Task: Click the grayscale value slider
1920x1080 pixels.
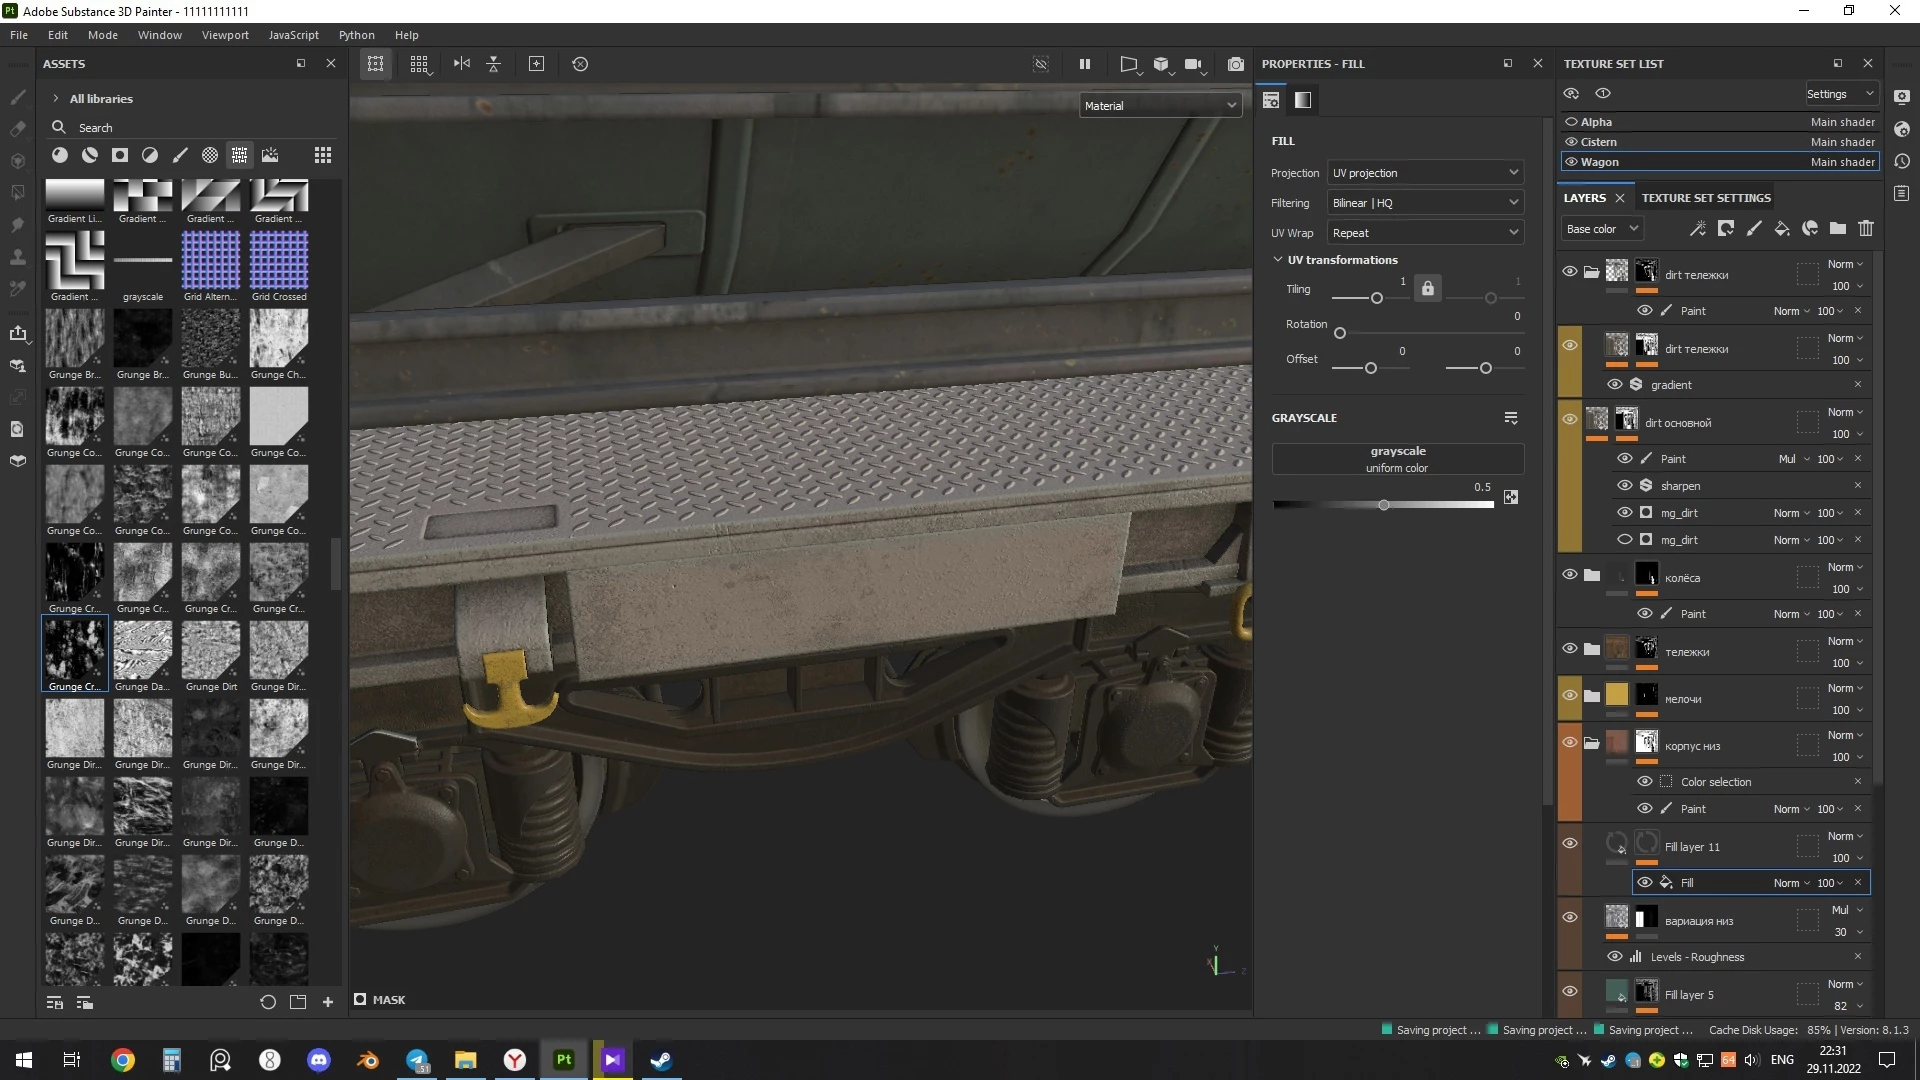Action: 1384,505
